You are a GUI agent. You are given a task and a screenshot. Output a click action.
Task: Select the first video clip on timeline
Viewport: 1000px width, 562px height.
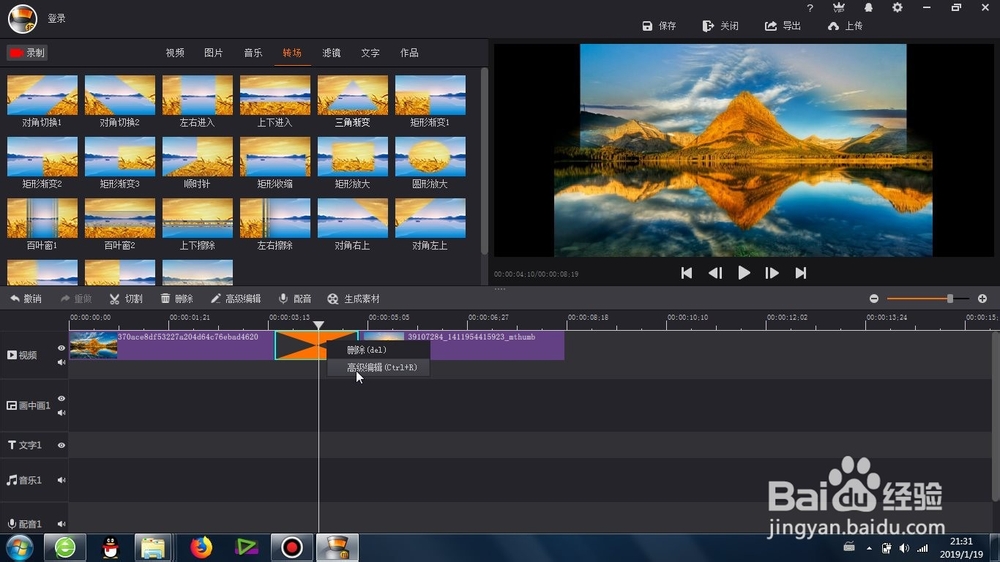(172, 345)
